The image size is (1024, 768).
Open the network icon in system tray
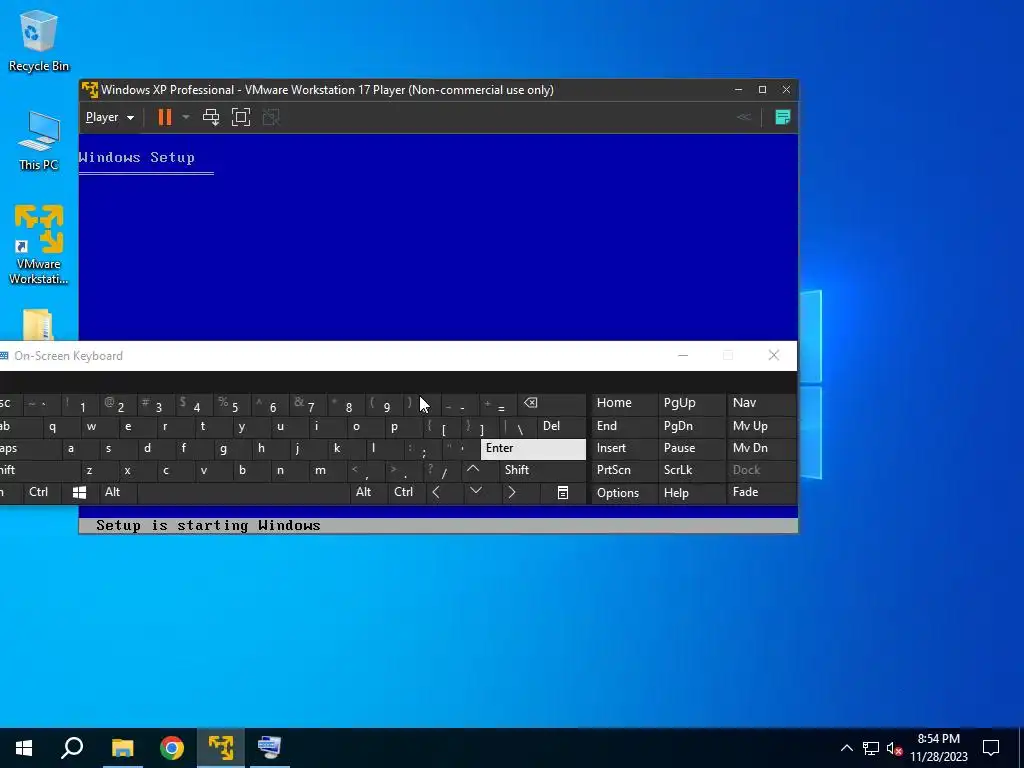point(871,748)
